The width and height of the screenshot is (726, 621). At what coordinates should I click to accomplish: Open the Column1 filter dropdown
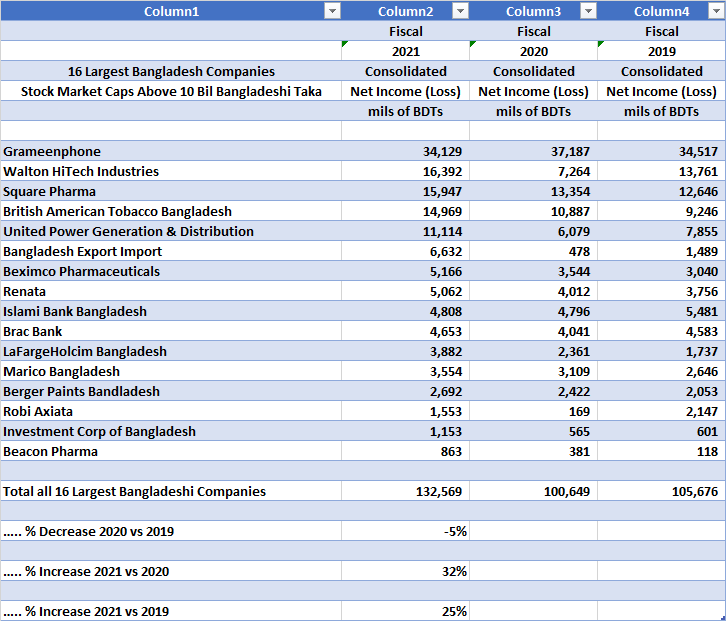point(332,11)
